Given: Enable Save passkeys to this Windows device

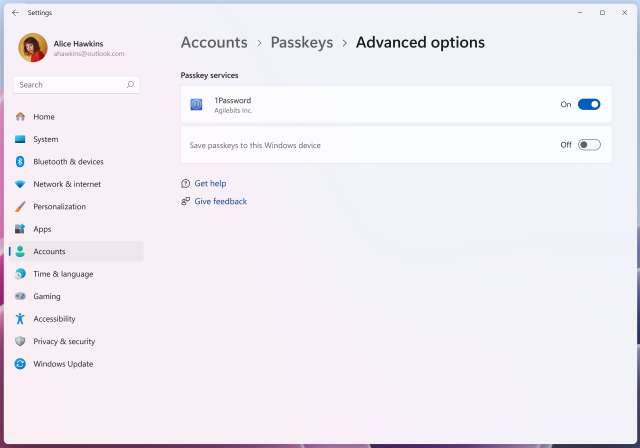Looking at the screenshot, I should click(x=589, y=145).
